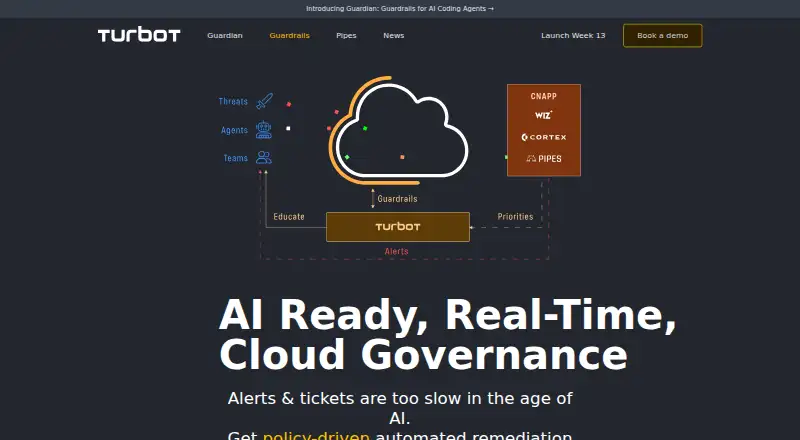Viewport: 800px width, 440px height.
Task: Click 'Alerts & tickets are too slow' text
Action: (x=346, y=398)
